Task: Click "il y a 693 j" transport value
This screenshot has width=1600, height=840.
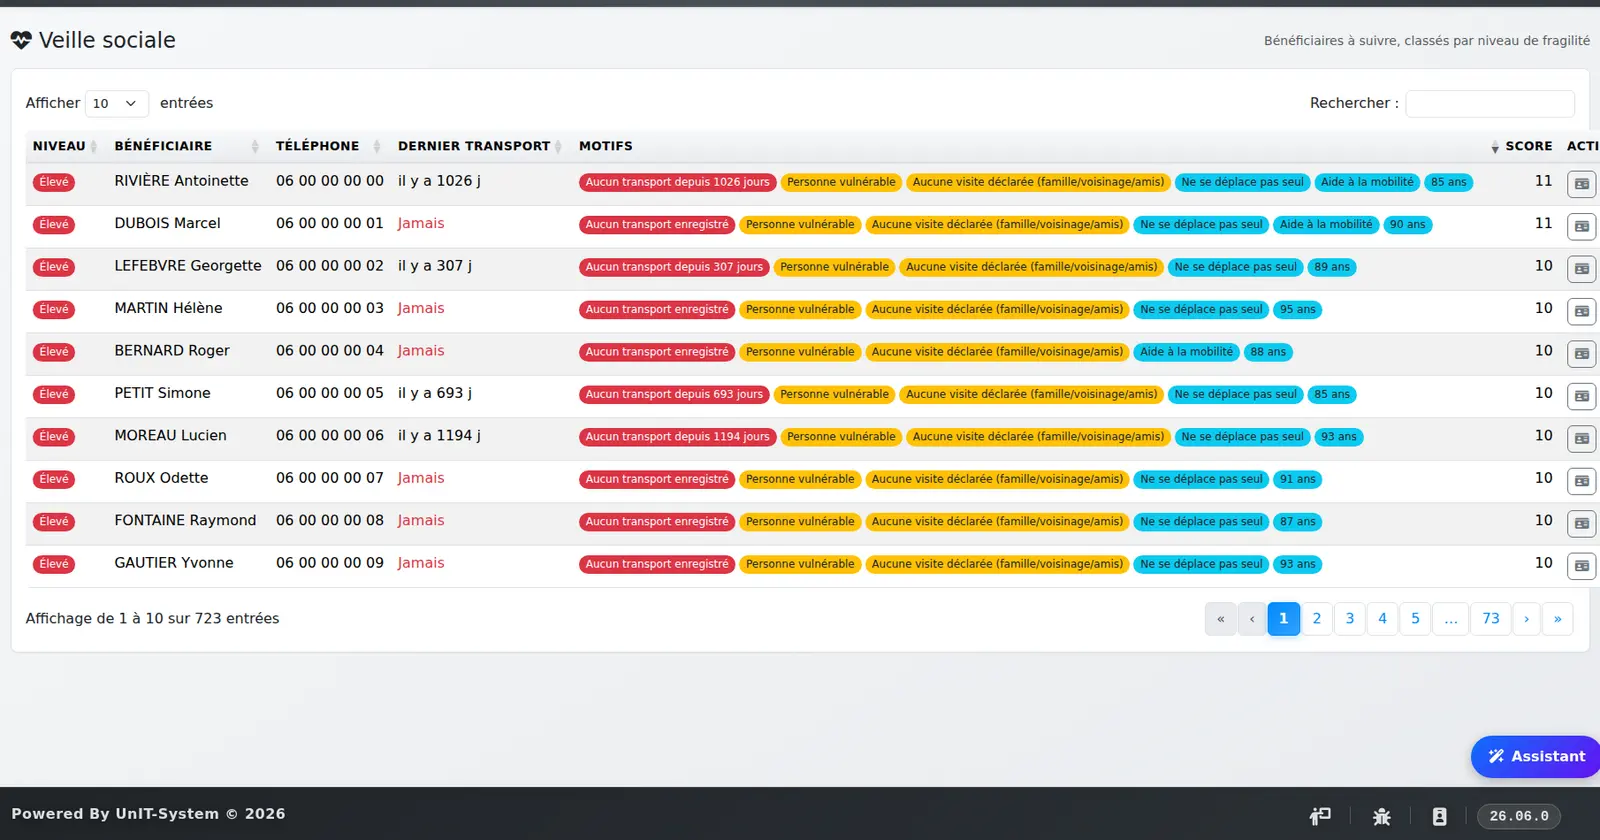Action: 435,393
